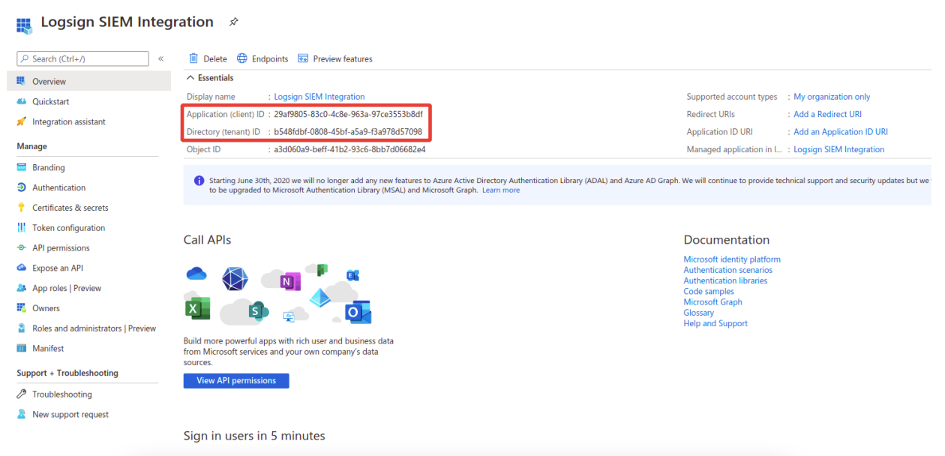Select the Object ID value
The height and width of the screenshot is (456, 945).
[350, 149]
